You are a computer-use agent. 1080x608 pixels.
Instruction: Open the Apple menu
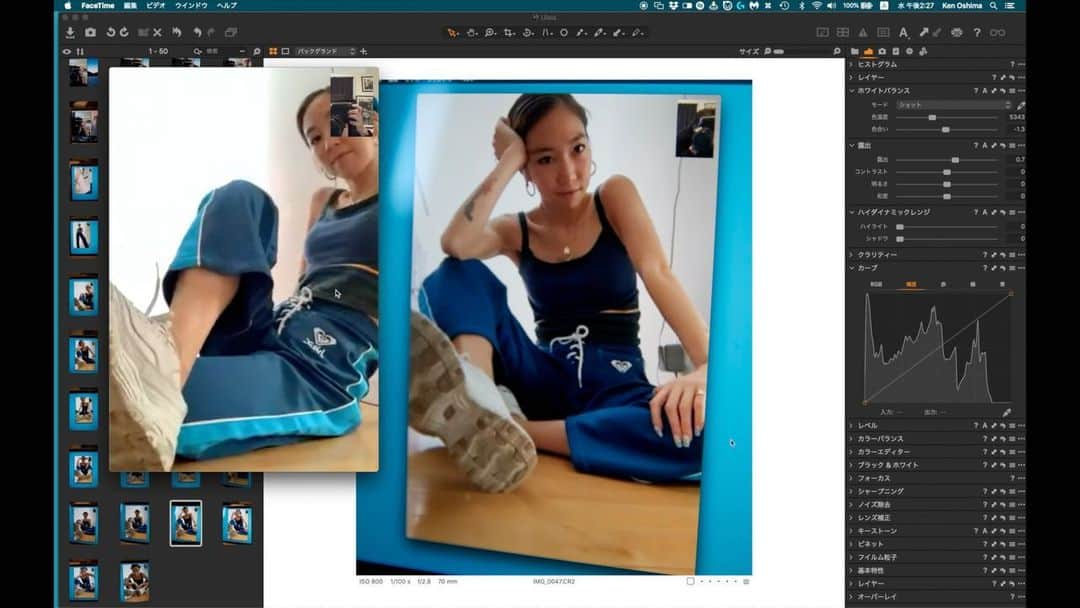[x=68, y=6]
